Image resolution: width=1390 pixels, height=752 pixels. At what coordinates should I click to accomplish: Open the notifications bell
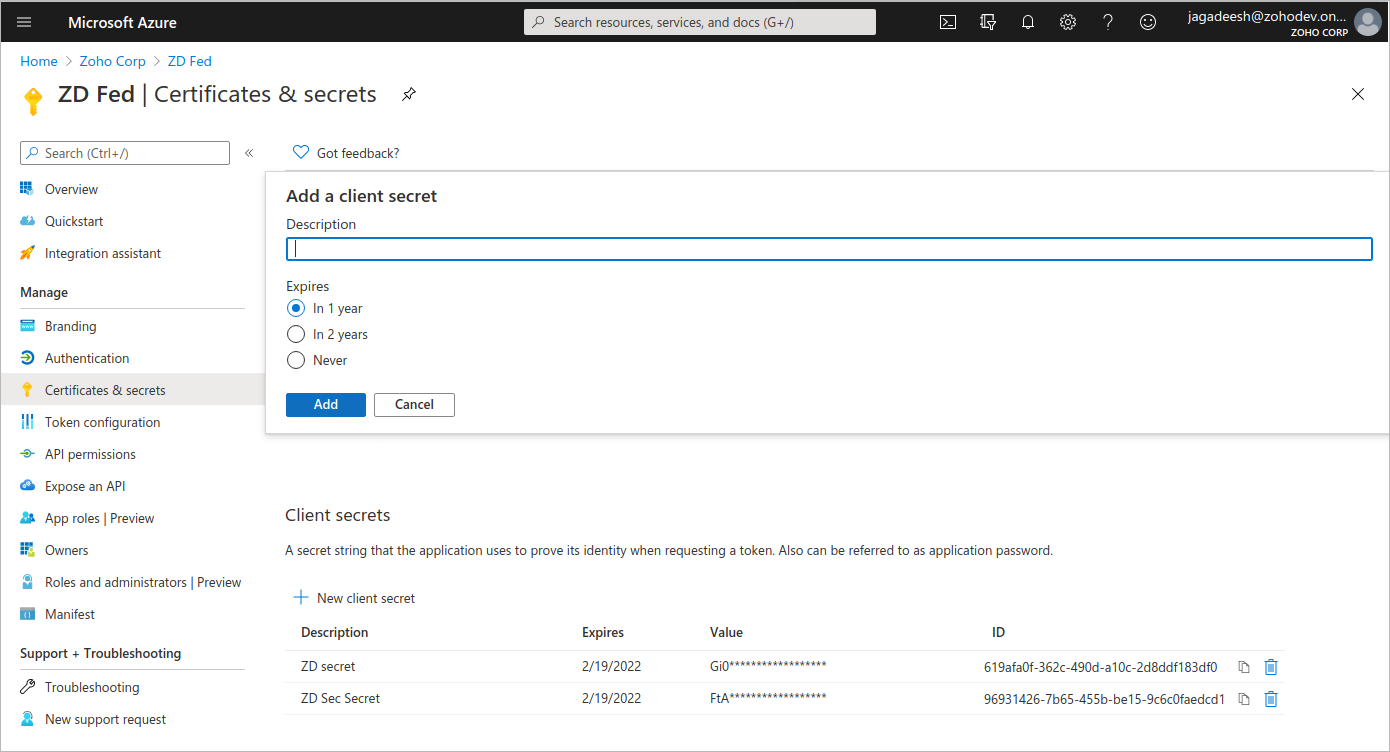point(1028,22)
